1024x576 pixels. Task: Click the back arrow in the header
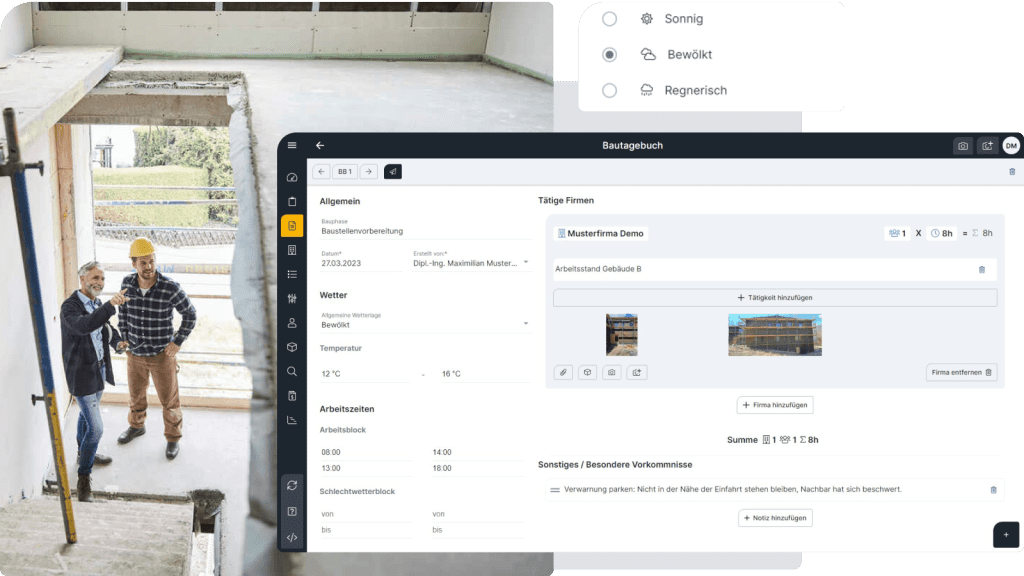click(320, 146)
